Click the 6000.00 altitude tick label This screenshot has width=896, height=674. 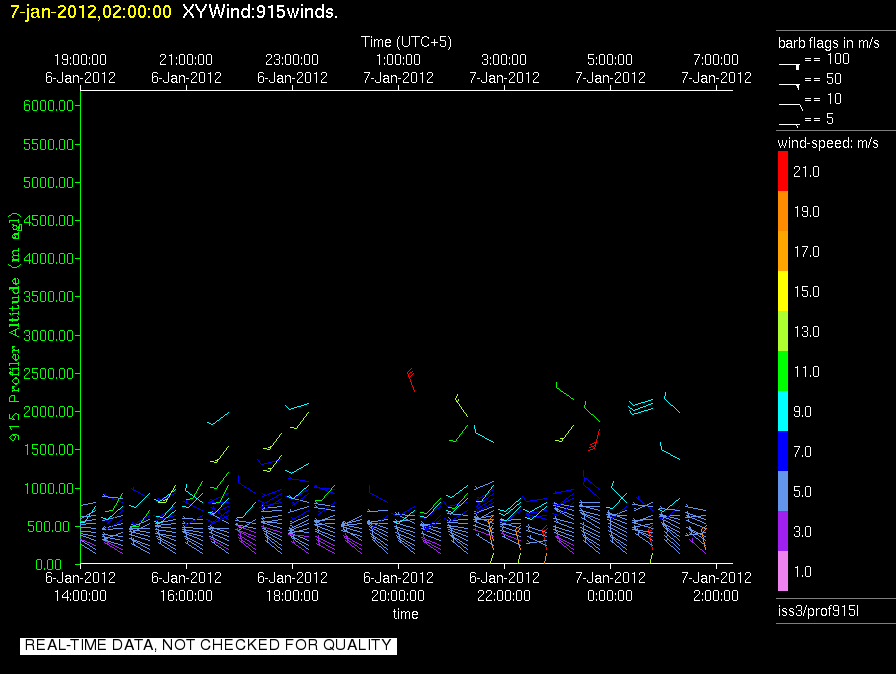tap(49, 105)
